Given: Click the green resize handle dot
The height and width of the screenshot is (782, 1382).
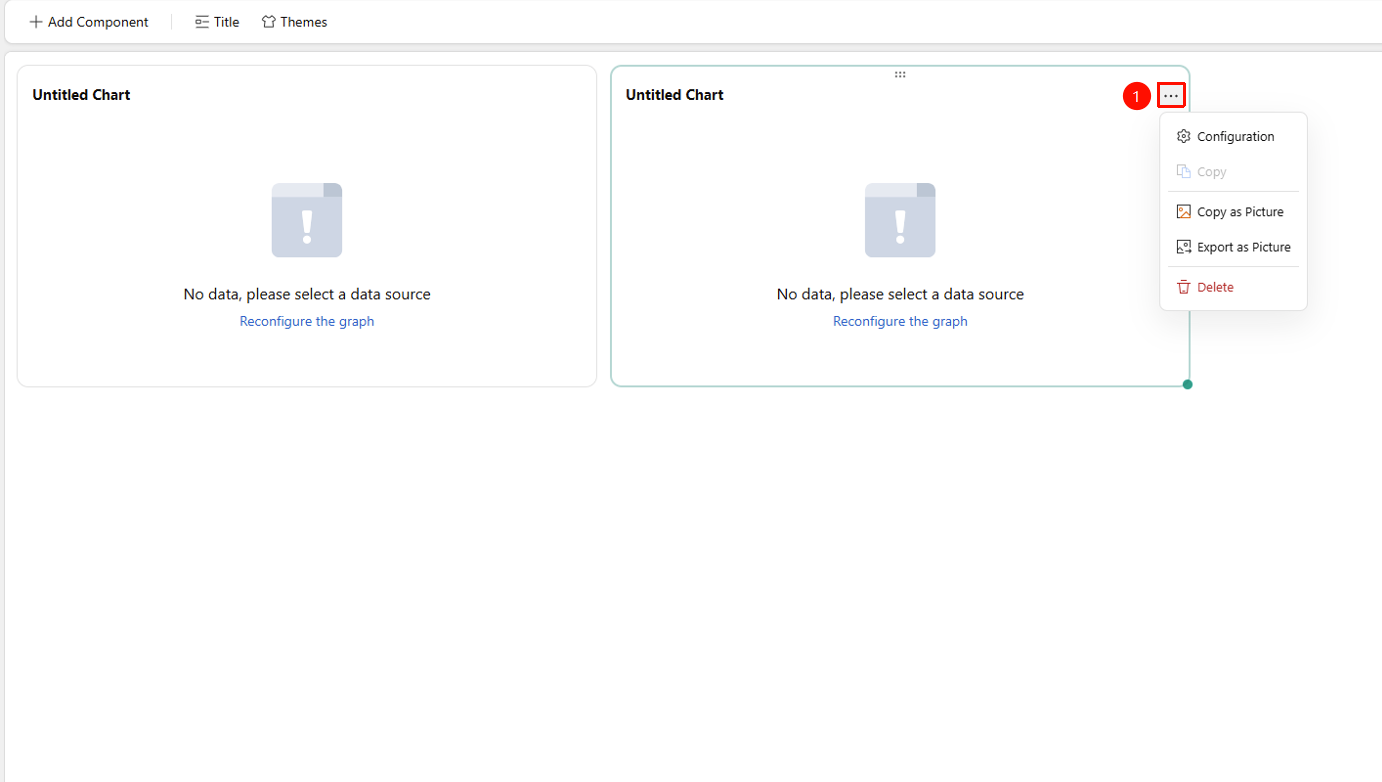Looking at the screenshot, I should point(1187,385).
